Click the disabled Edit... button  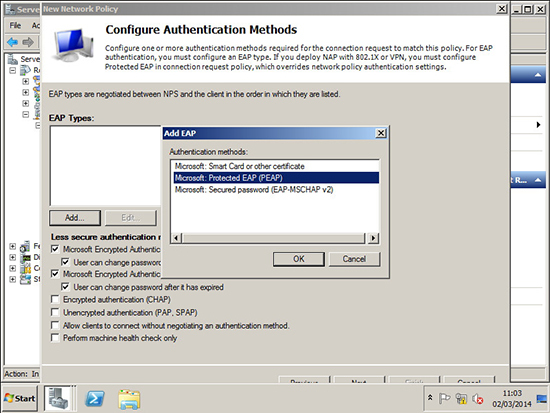pyautogui.click(x=130, y=218)
